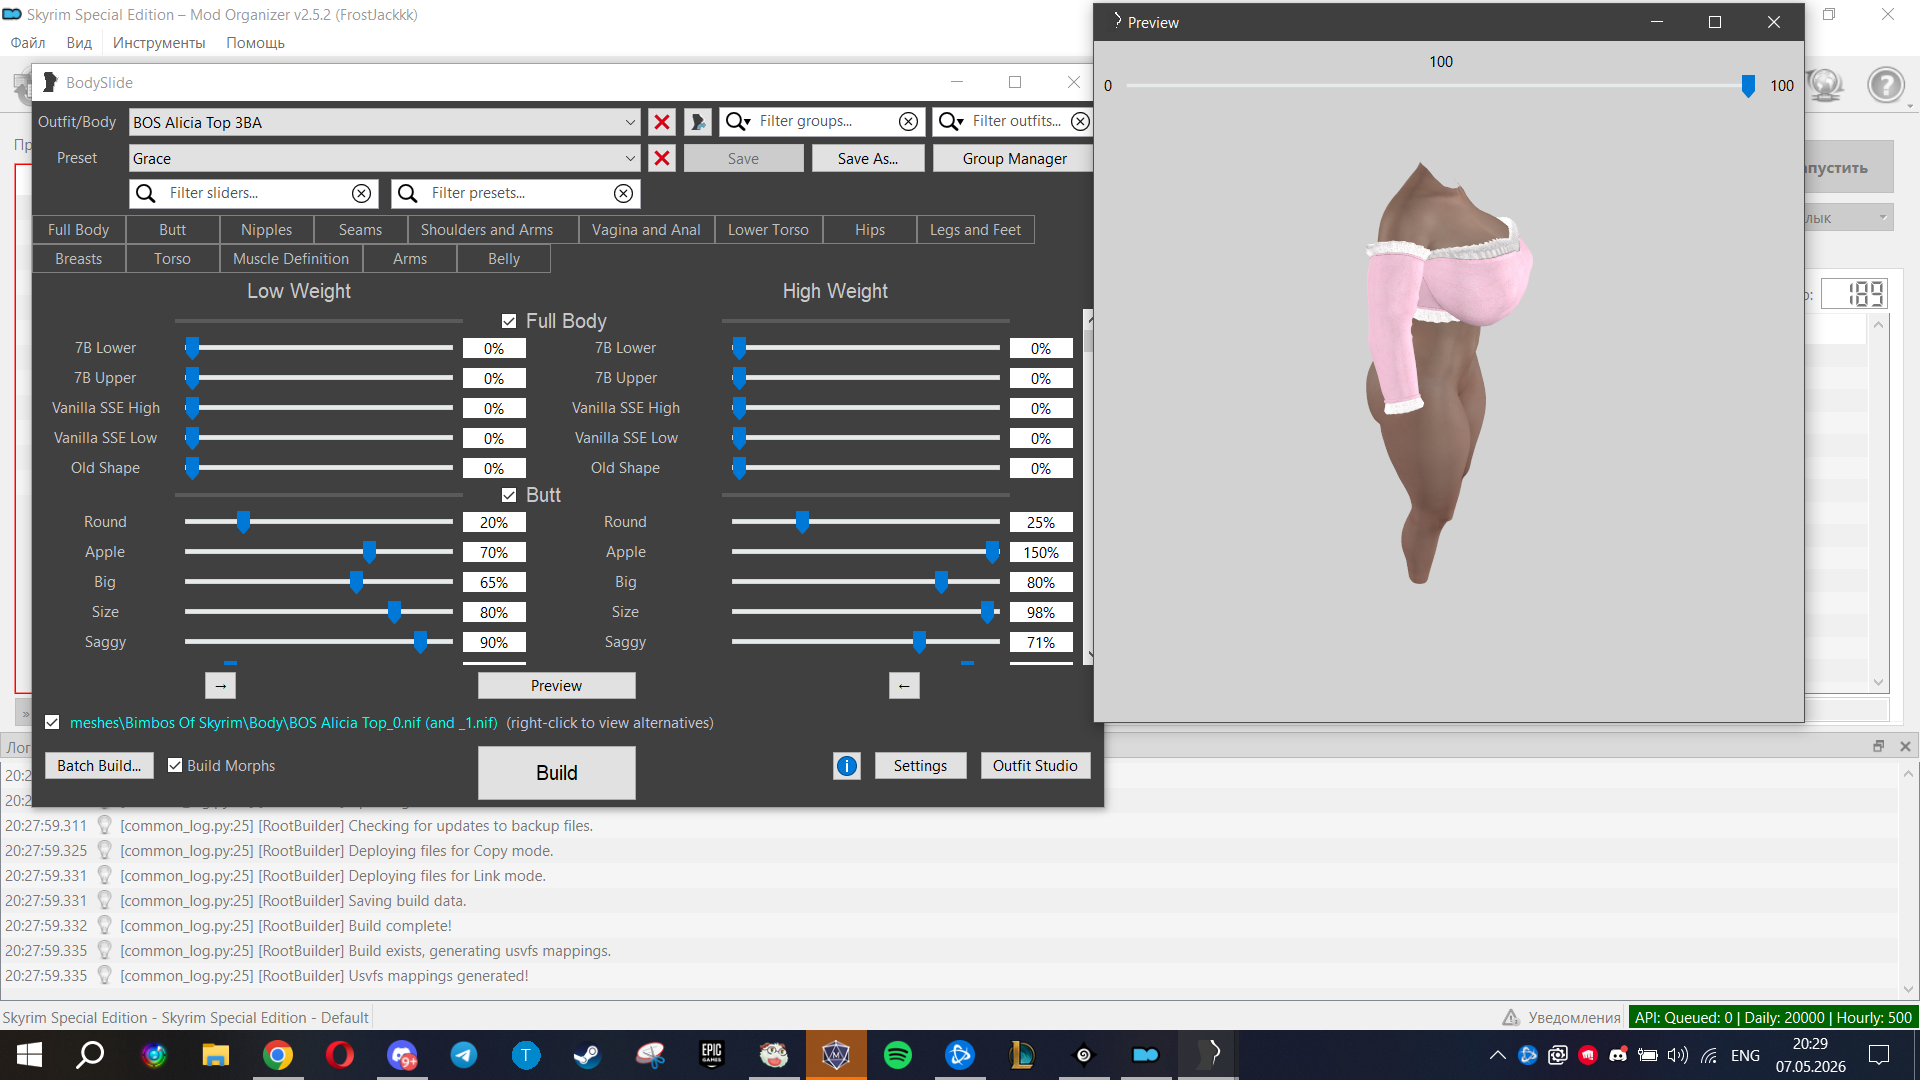The image size is (1920, 1080).
Task: Open the taskbar clock and date
Action: [1810, 1055]
